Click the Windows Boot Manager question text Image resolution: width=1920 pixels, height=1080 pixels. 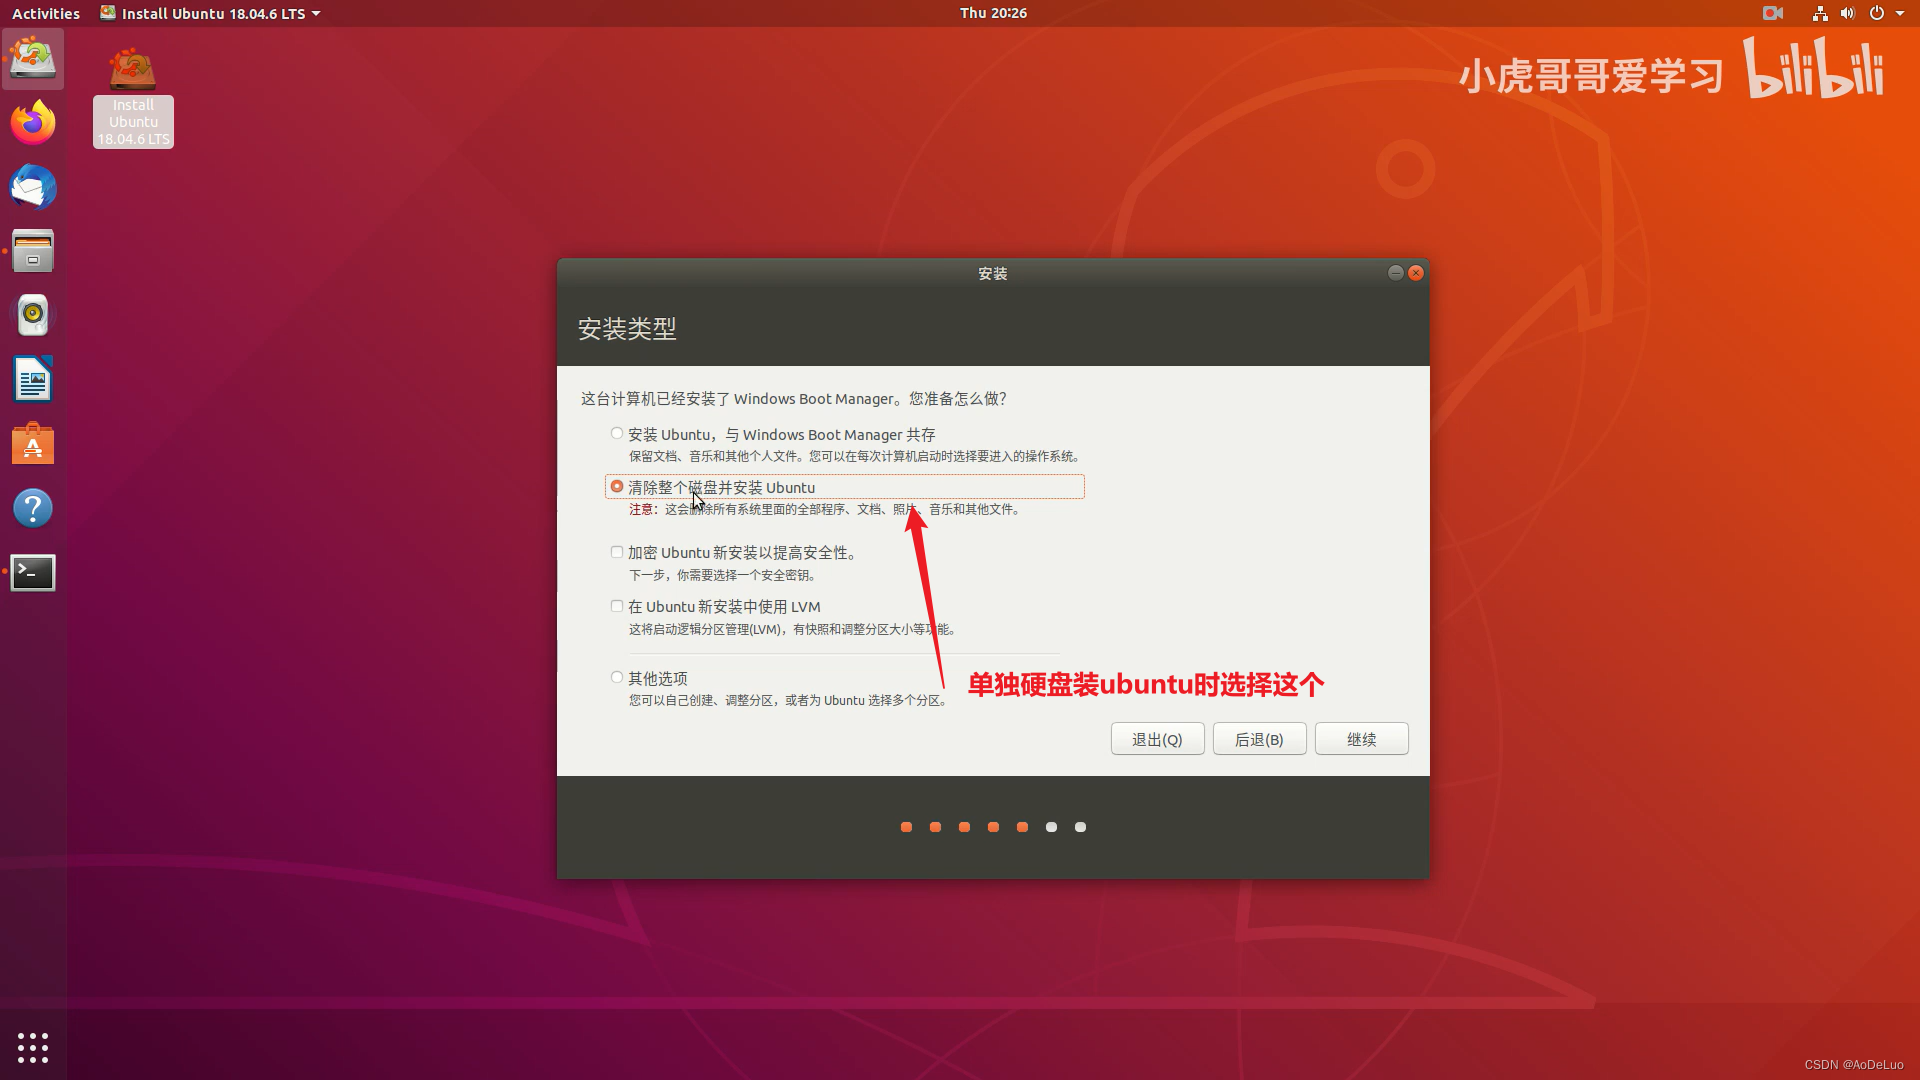793,398
